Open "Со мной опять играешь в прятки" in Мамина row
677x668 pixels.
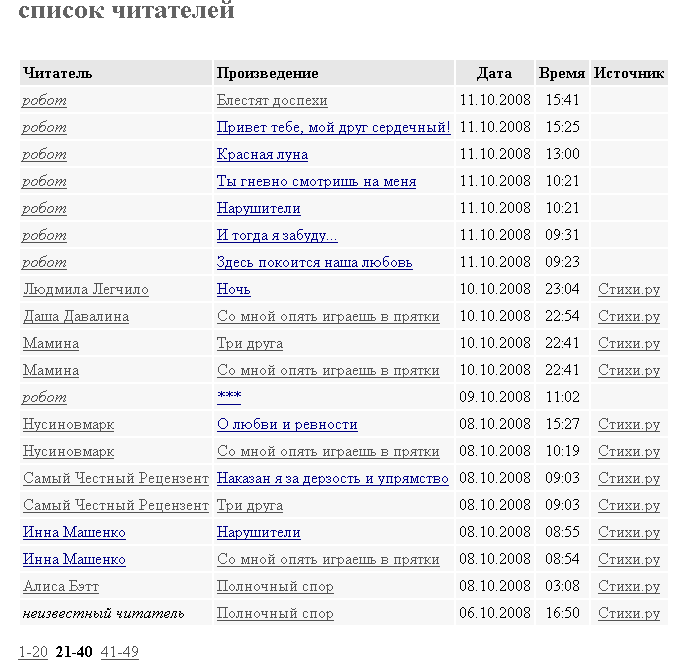[328, 370]
